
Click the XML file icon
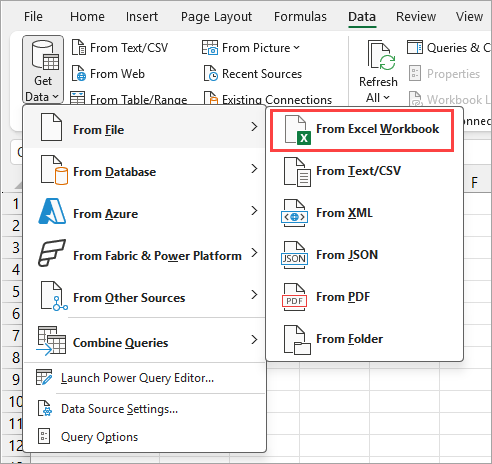(295, 214)
